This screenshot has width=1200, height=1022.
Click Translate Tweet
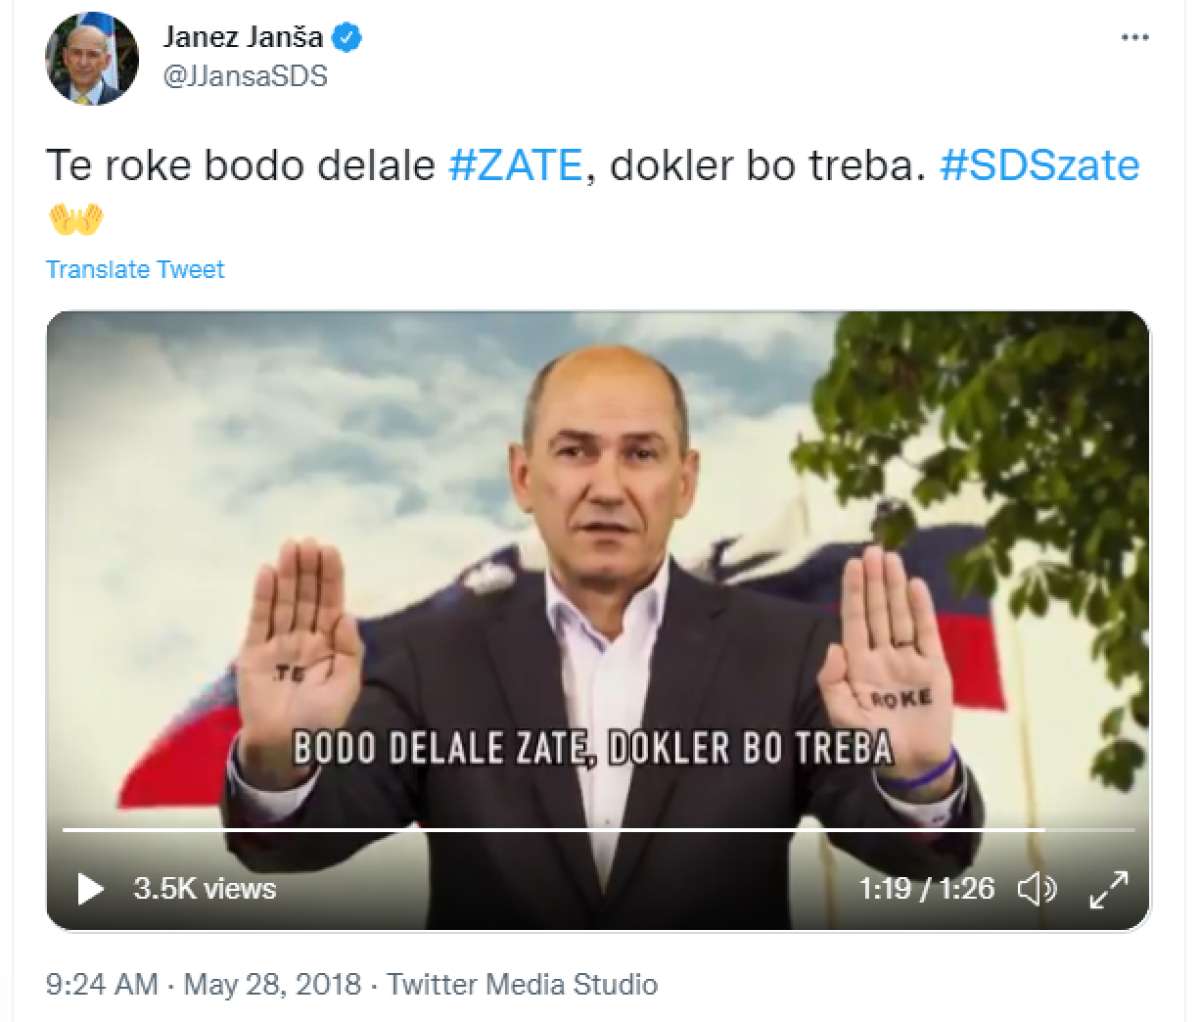pos(135,269)
